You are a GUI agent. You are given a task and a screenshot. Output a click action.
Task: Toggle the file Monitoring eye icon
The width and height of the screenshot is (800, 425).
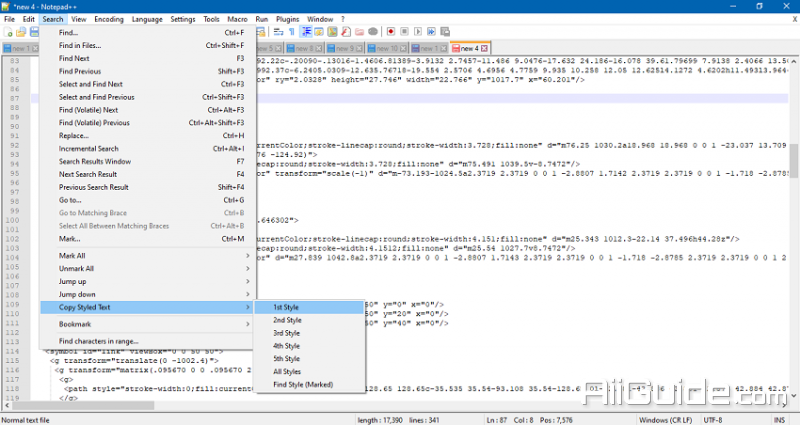pos(373,32)
